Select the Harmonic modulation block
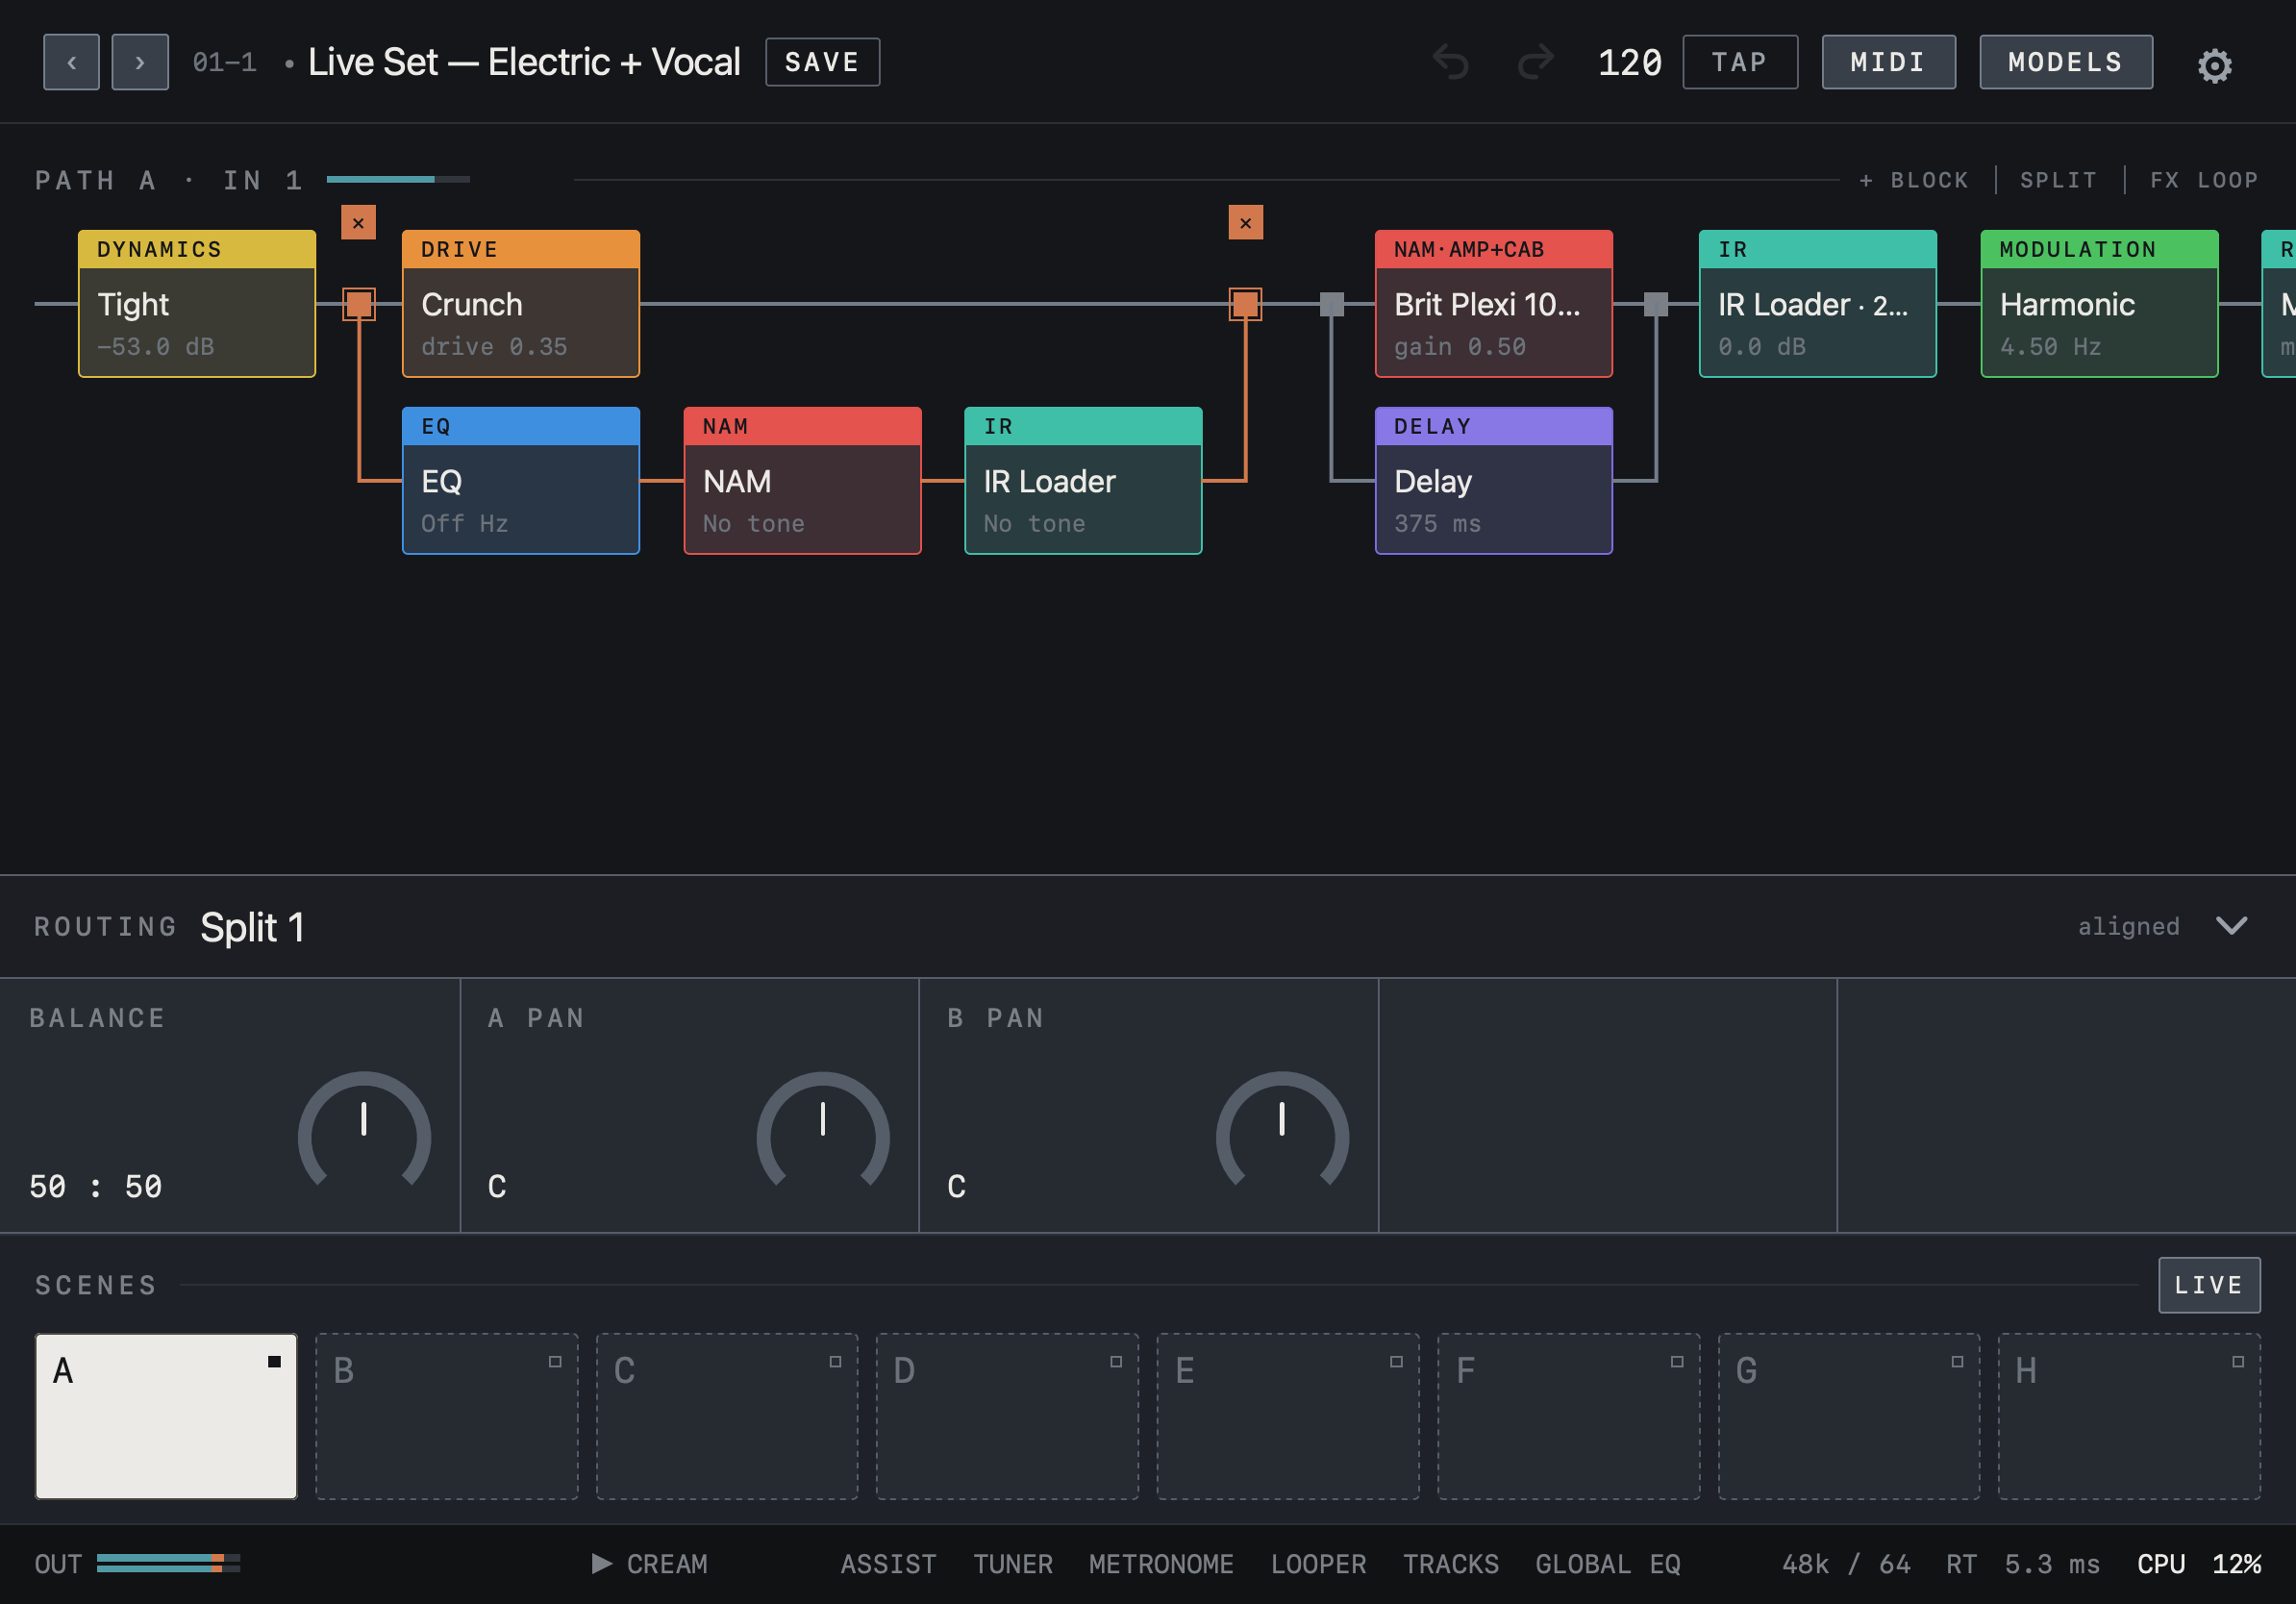2296x1604 pixels. 2099,303
